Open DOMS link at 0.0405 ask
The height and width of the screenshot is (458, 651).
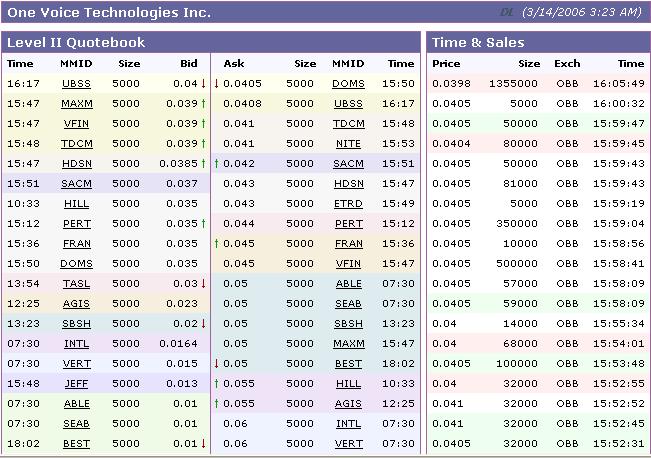click(348, 83)
